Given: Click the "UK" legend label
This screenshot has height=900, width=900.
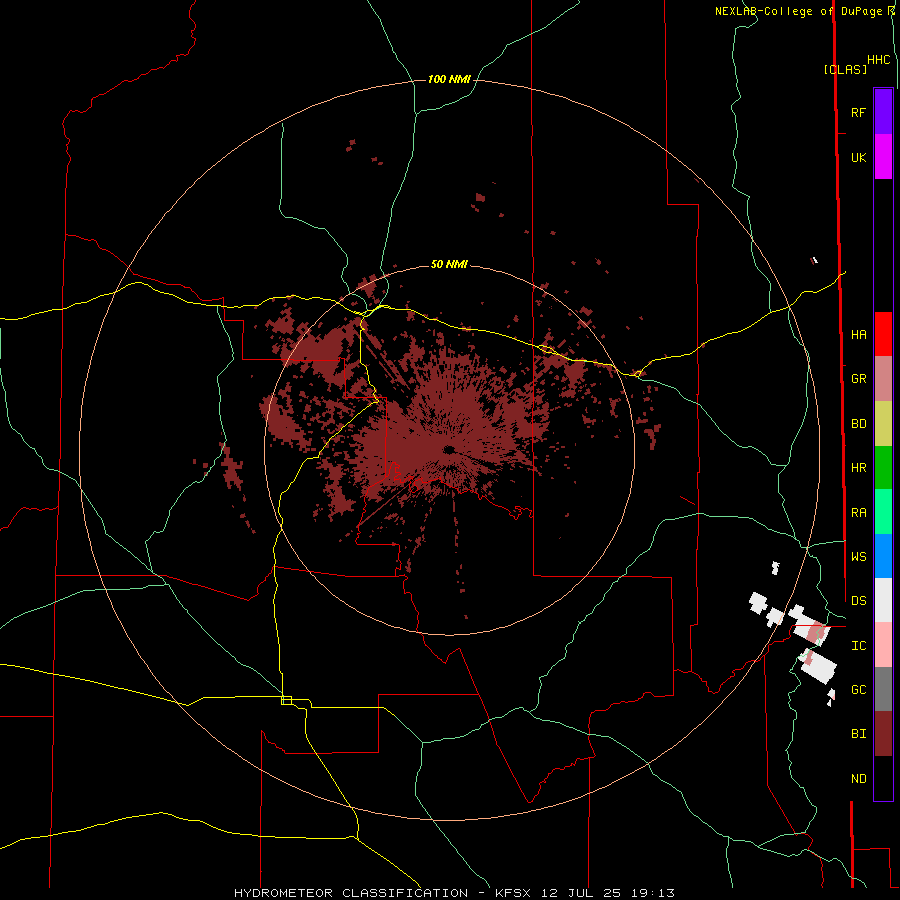Looking at the screenshot, I should (858, 157).
